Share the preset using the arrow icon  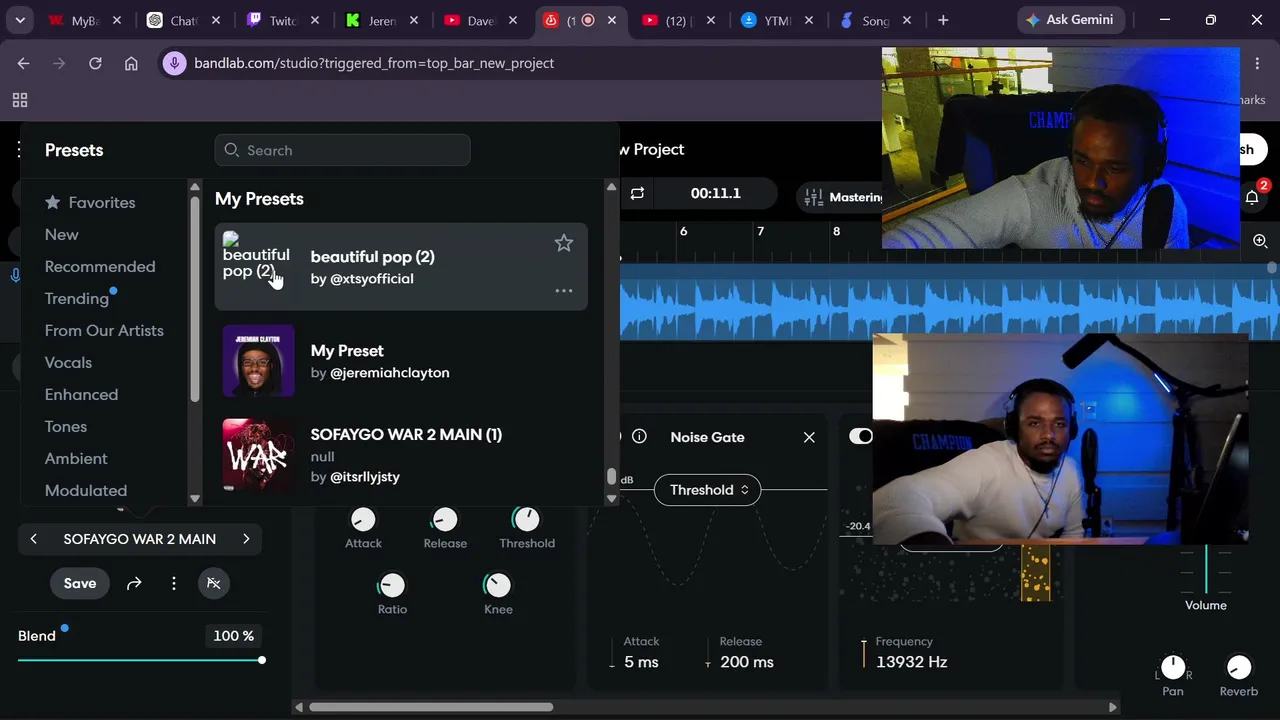tap(134, 583)
